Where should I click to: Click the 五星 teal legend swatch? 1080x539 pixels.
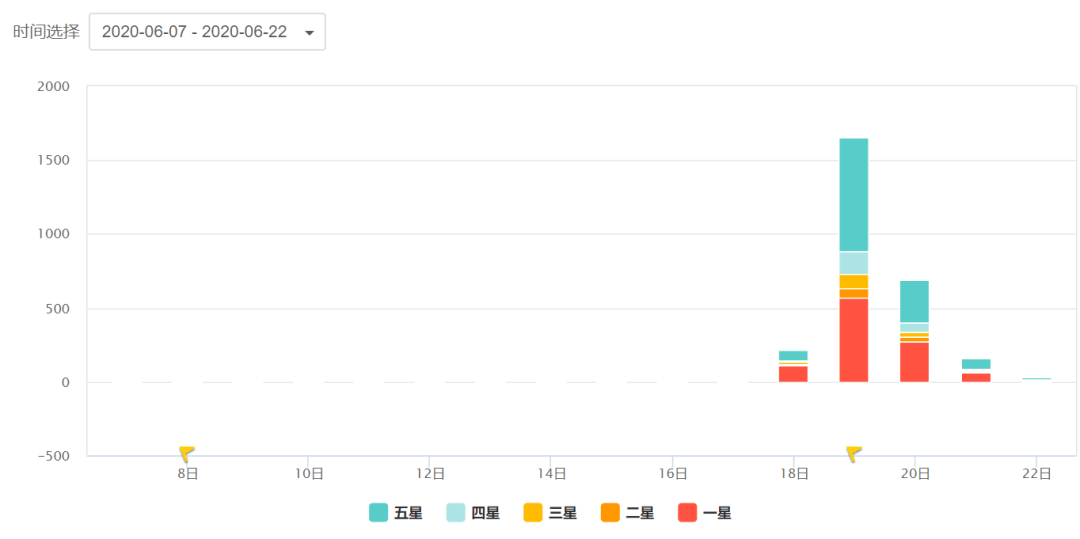[x=379, y=513]
